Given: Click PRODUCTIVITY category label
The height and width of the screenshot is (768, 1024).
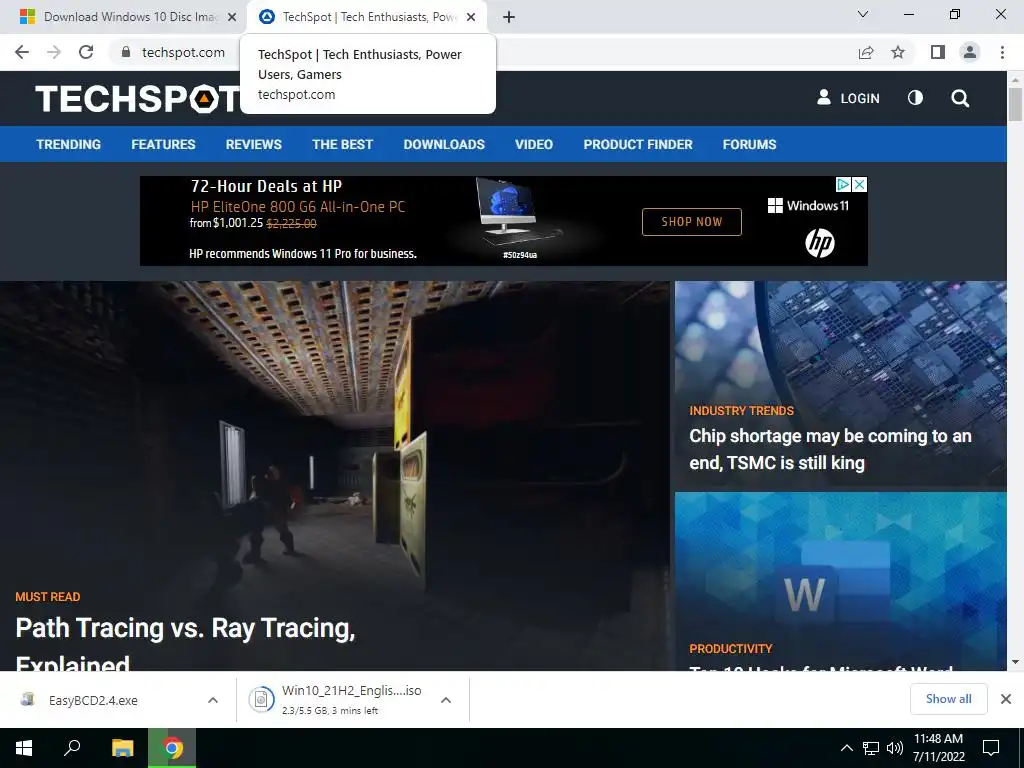Looking at the screenshot, I should pos(731,648).
